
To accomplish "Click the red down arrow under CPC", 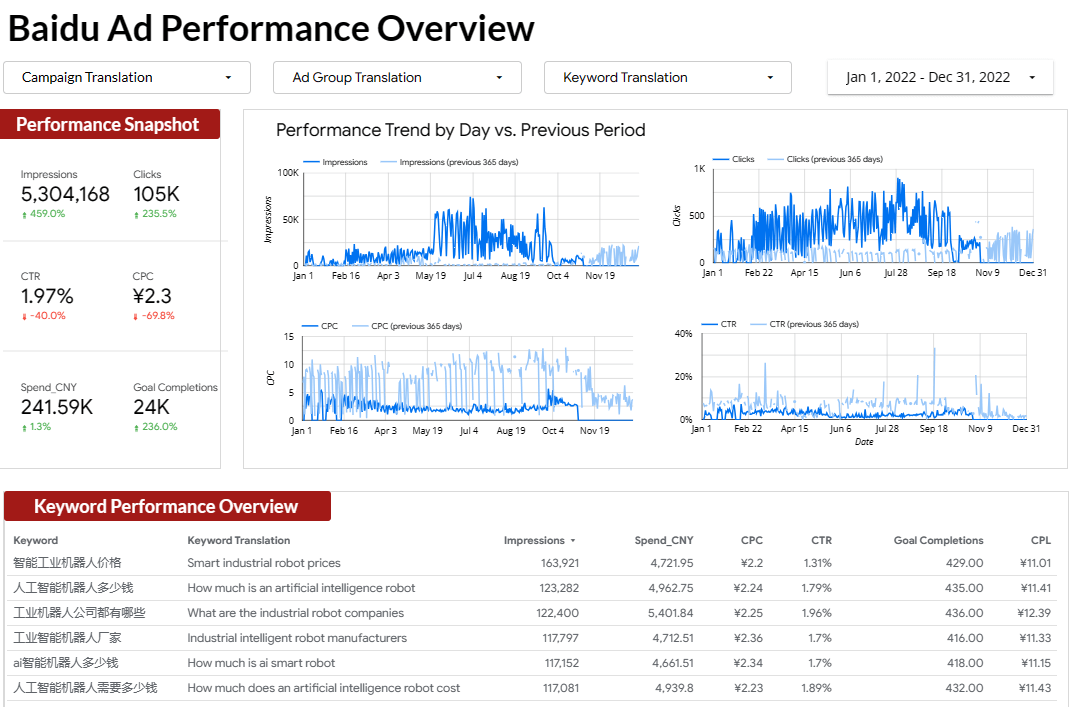I will (x=136, y=316).
